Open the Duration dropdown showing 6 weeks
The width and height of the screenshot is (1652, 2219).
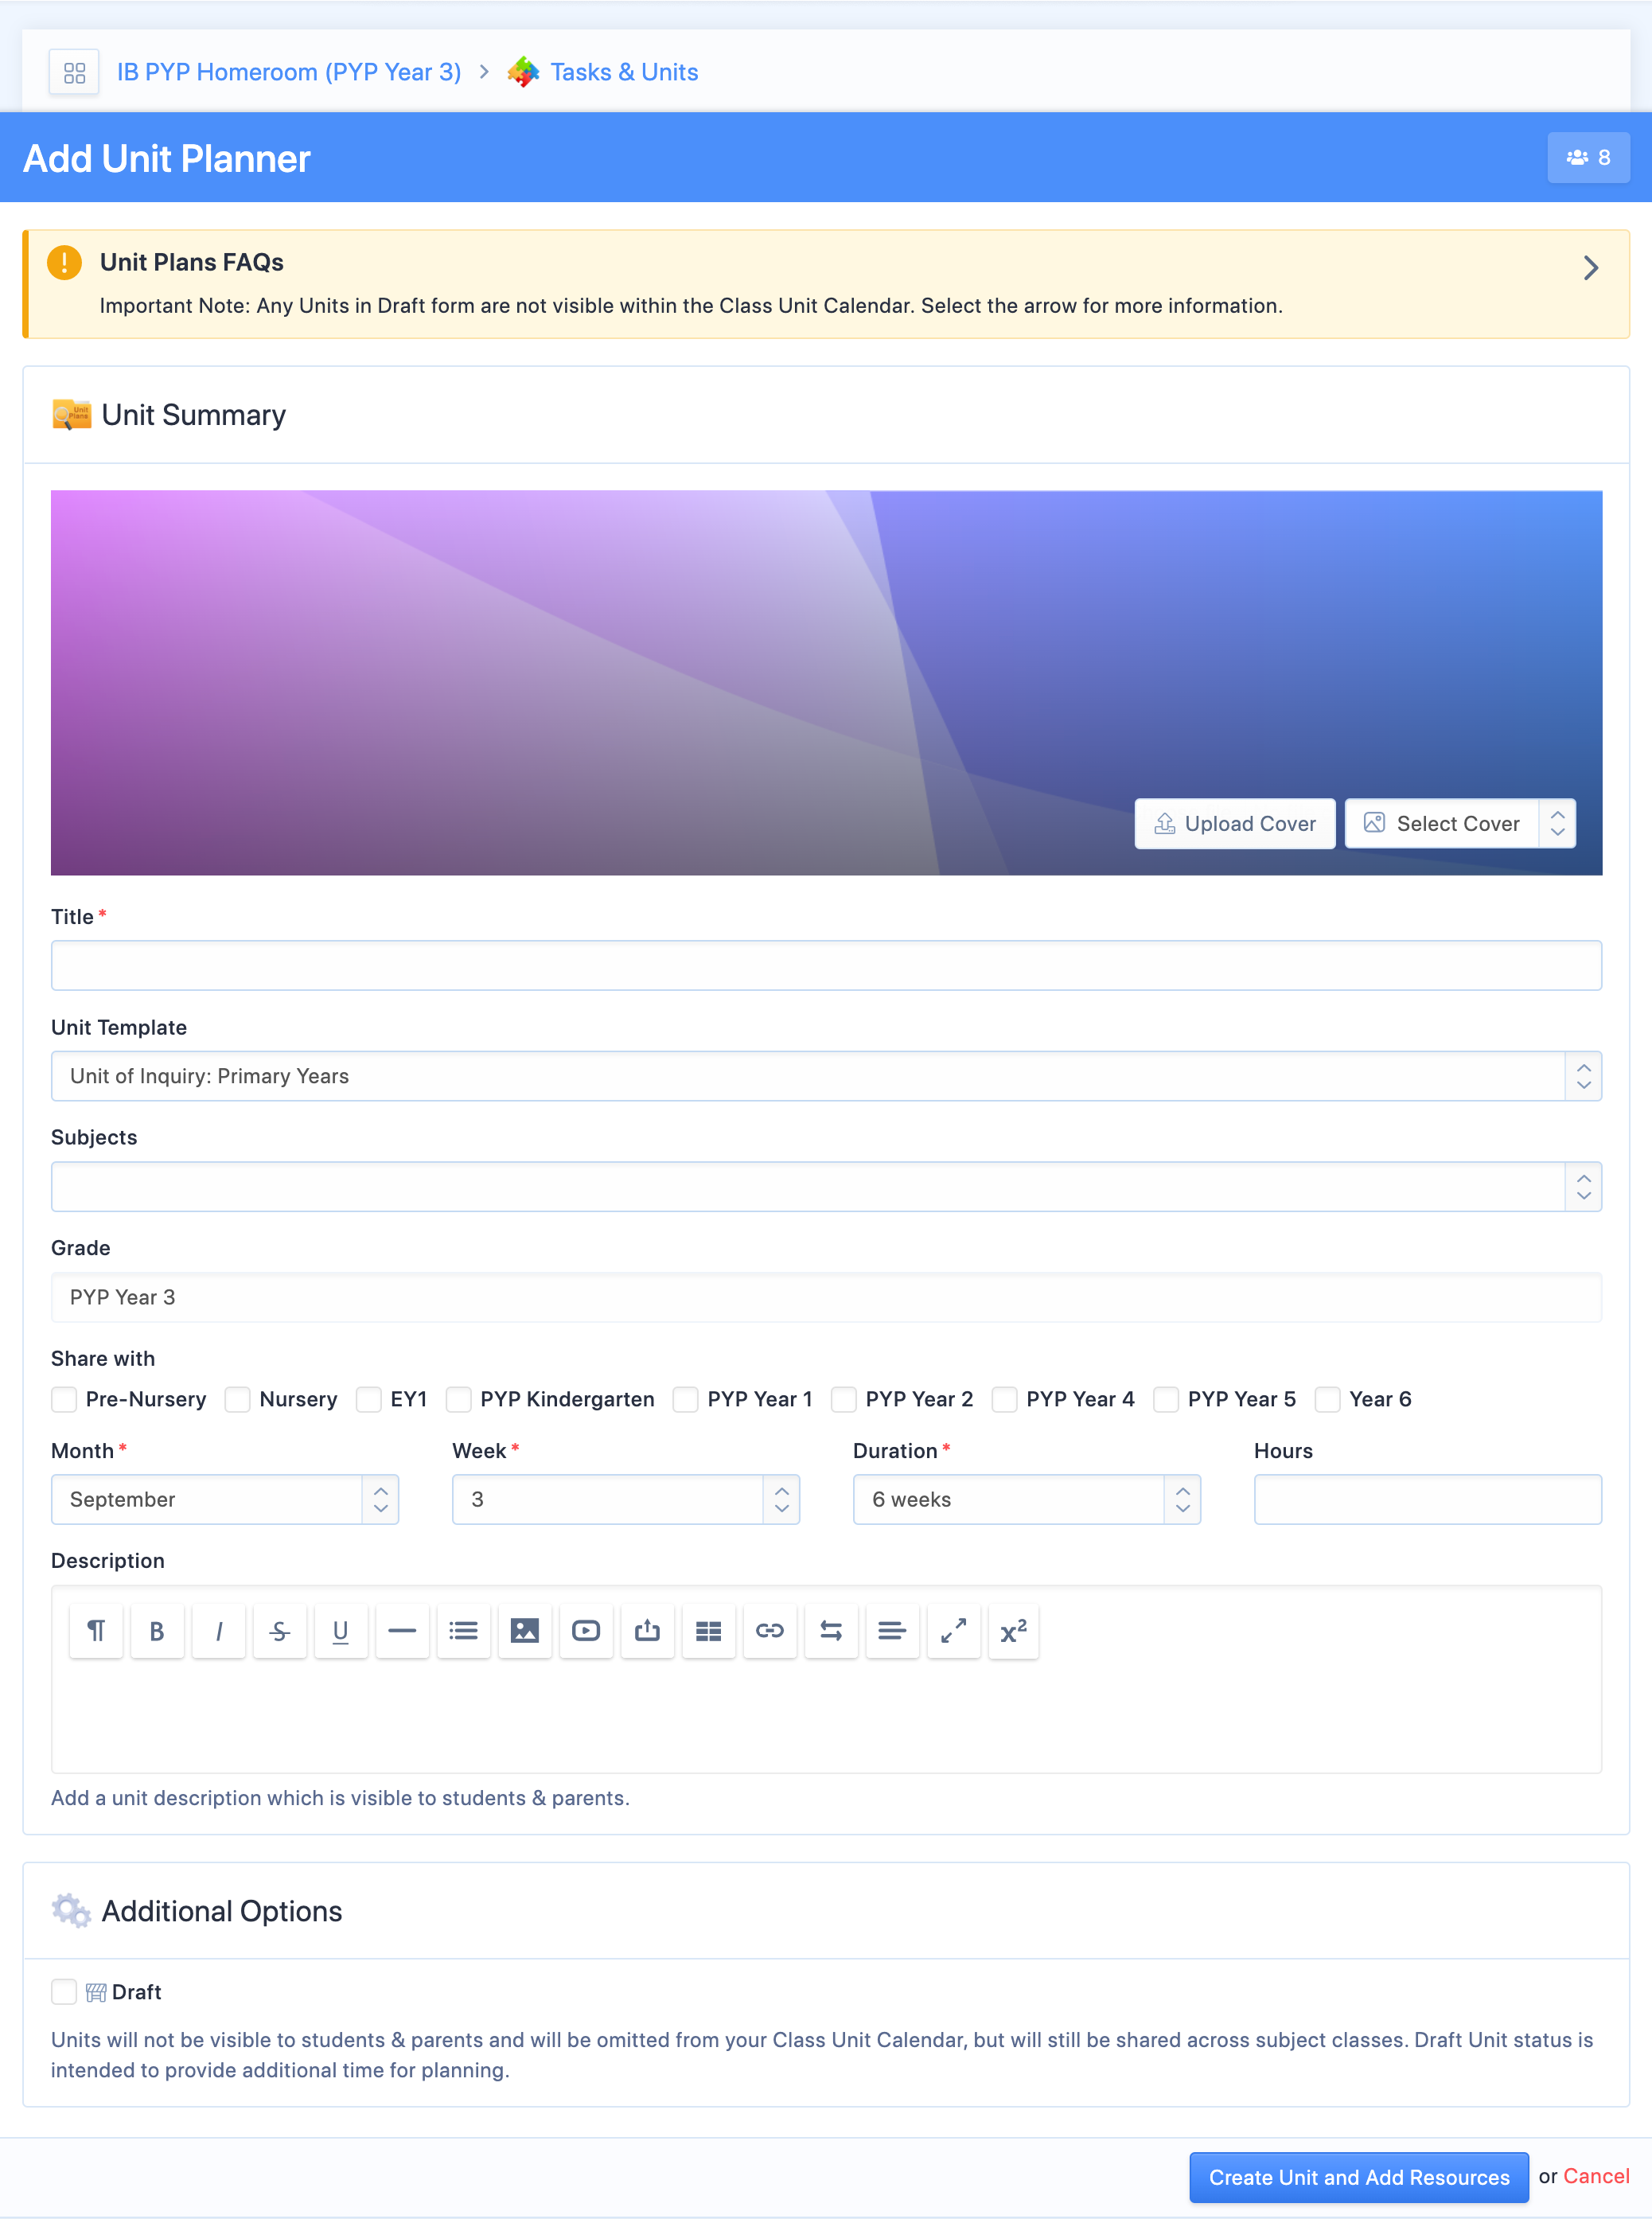[1027, 1499]
